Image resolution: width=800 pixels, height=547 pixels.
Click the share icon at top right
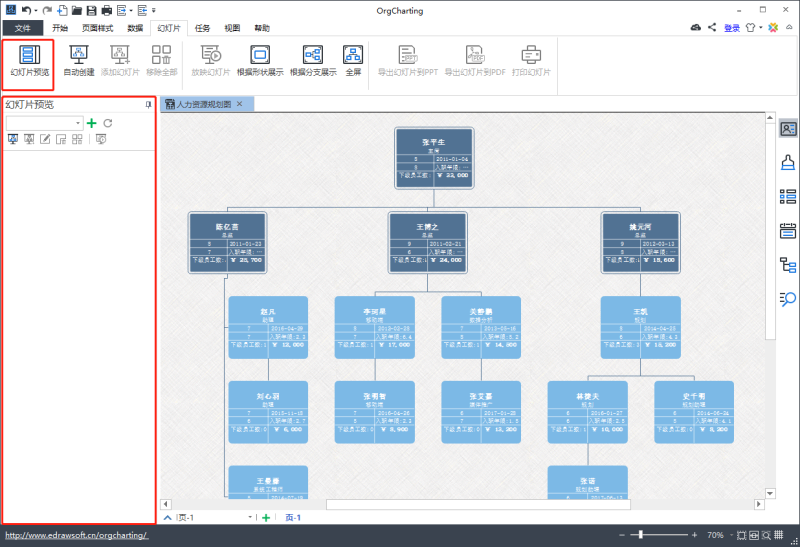[712, 28]
